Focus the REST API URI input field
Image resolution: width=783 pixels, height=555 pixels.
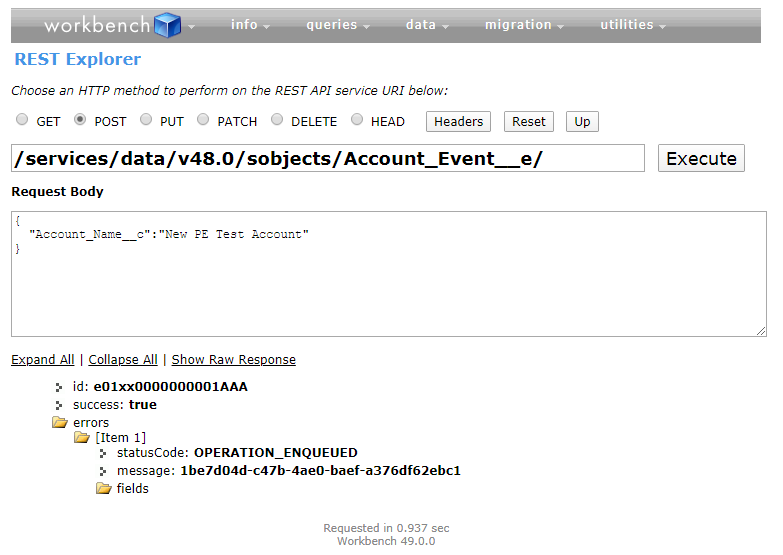[x=328, y=158]
